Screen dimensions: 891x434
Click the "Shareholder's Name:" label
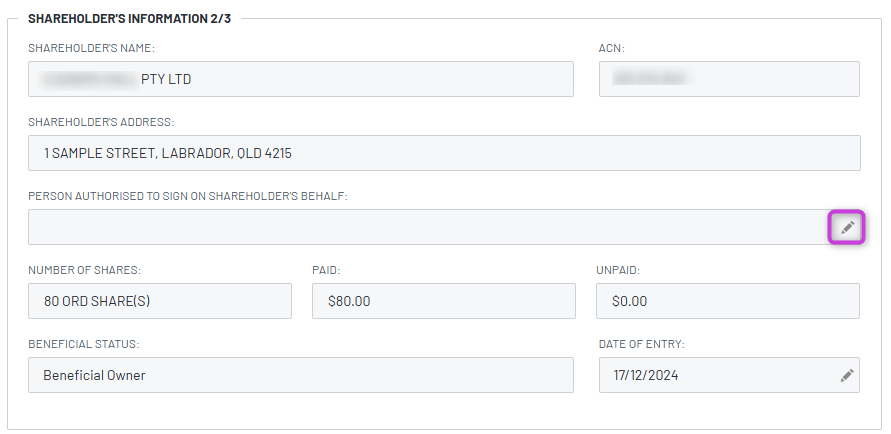[x=91, y=48]
